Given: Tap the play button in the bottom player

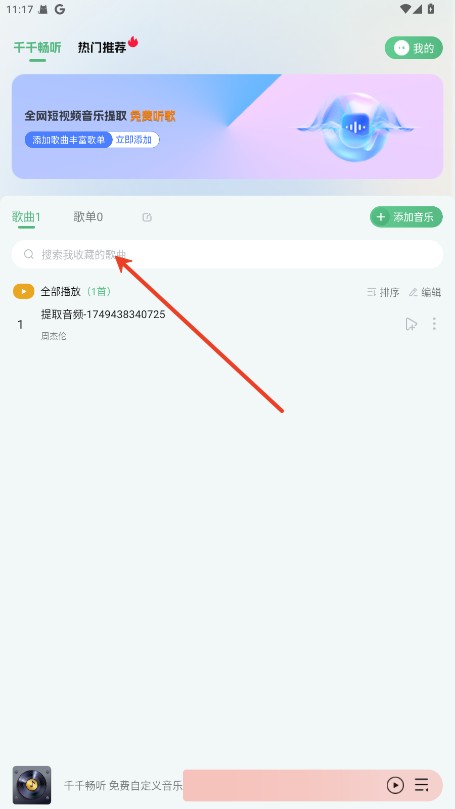Looking at the screenshot, I should [x=395, y=785].
